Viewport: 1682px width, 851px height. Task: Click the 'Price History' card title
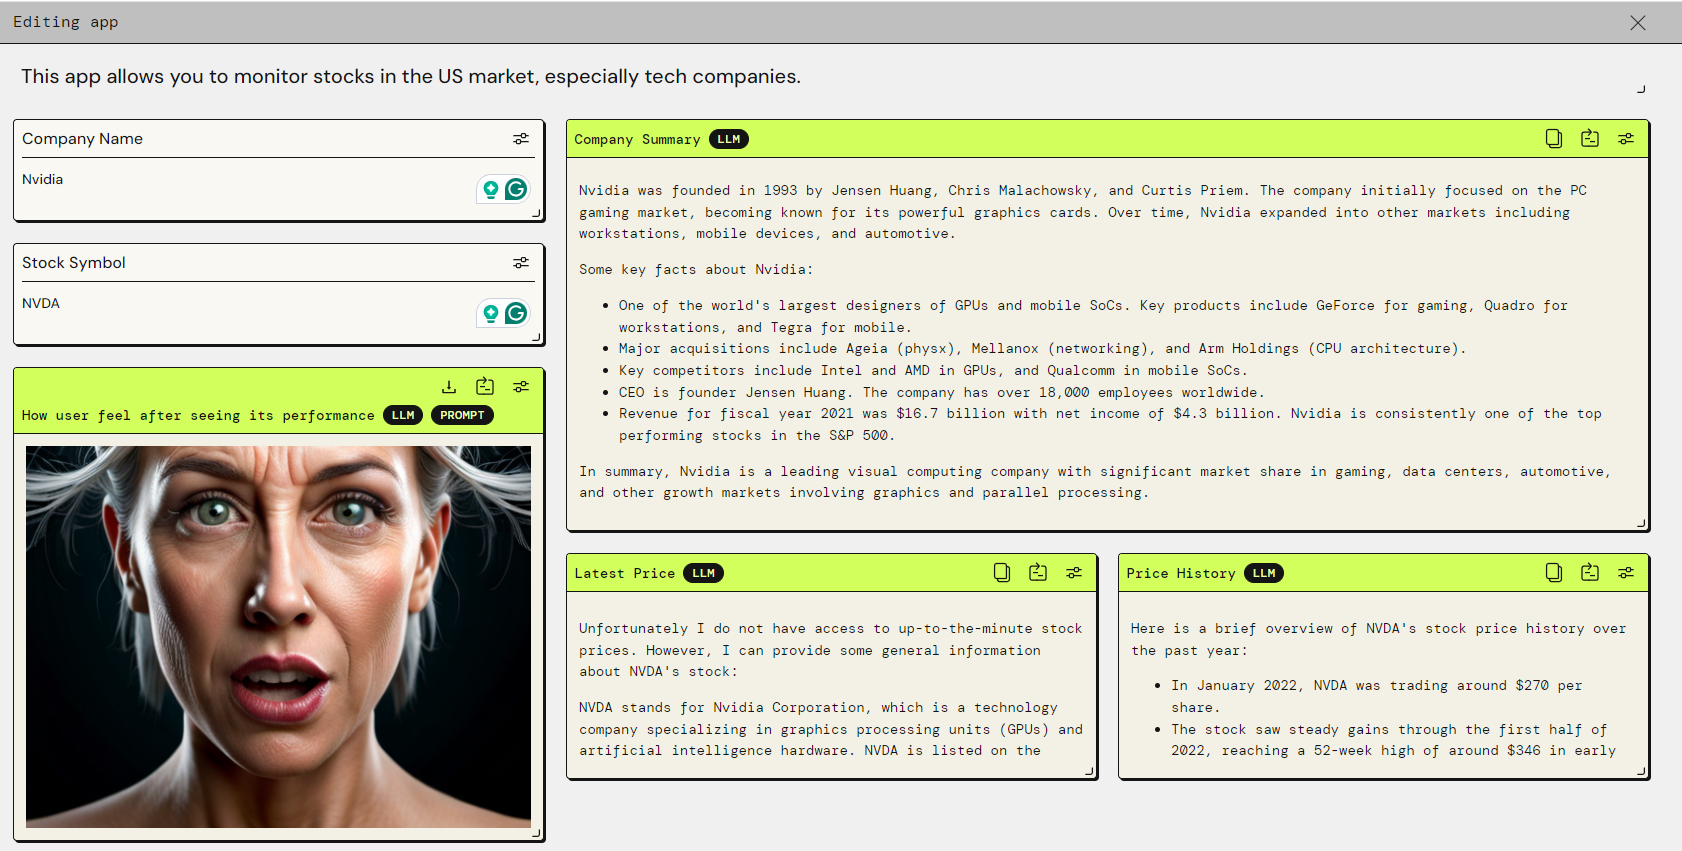click(1181, 573)
